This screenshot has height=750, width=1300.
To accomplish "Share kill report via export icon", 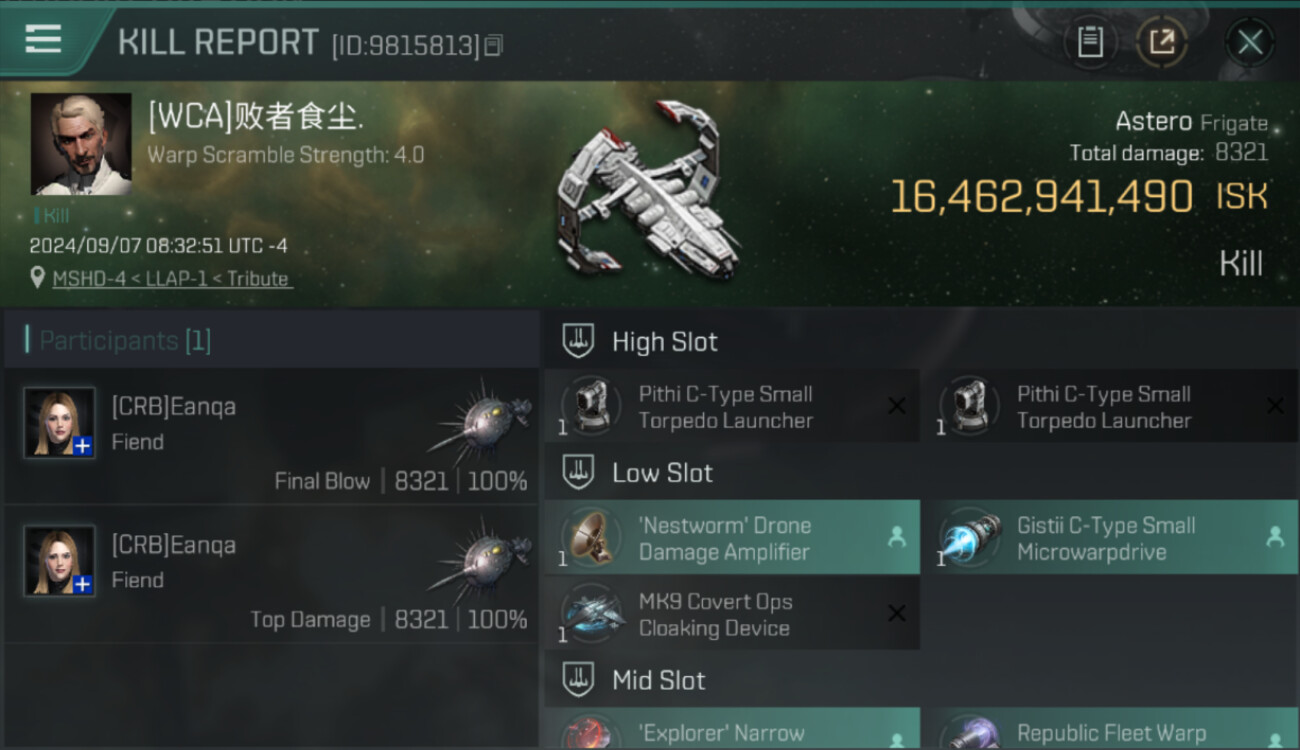I will point(1162,42).
